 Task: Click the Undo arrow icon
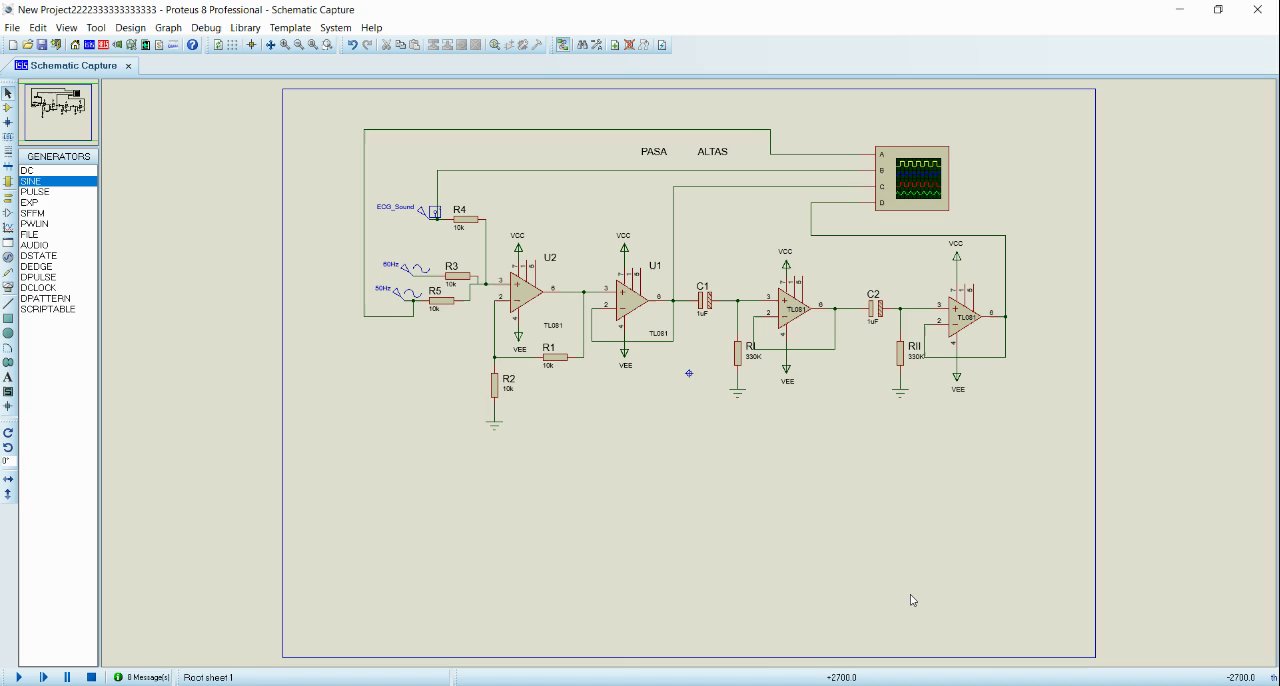pyautogui.click(x=352, y=45)
